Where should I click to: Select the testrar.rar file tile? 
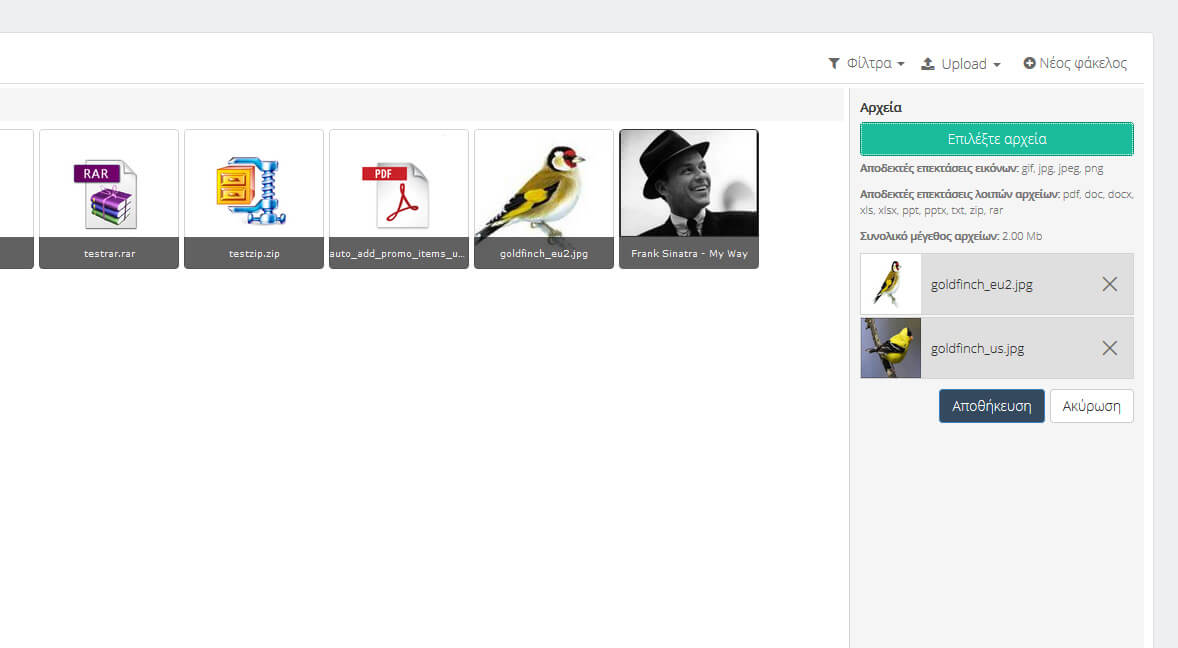(x=109, y=199)
